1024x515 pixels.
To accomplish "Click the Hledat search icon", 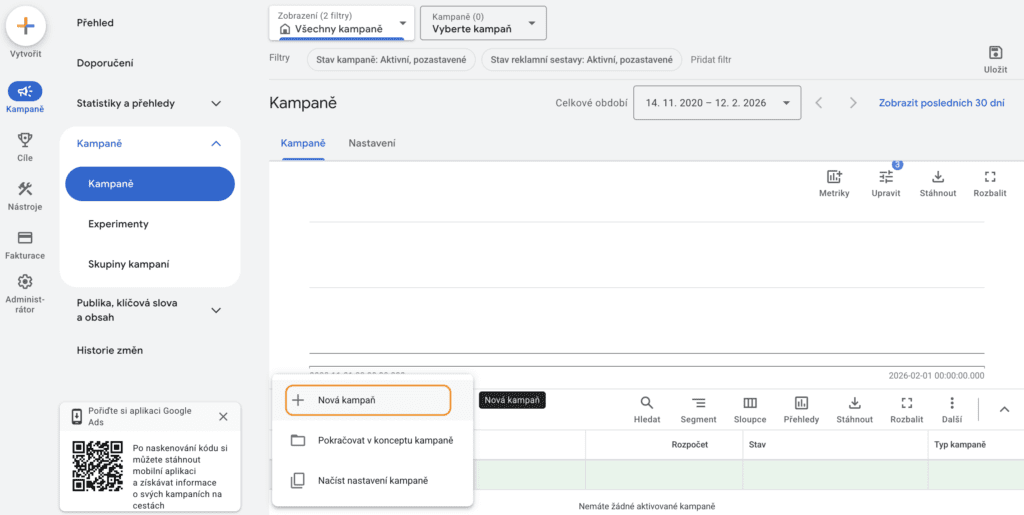I will point(647,403).
